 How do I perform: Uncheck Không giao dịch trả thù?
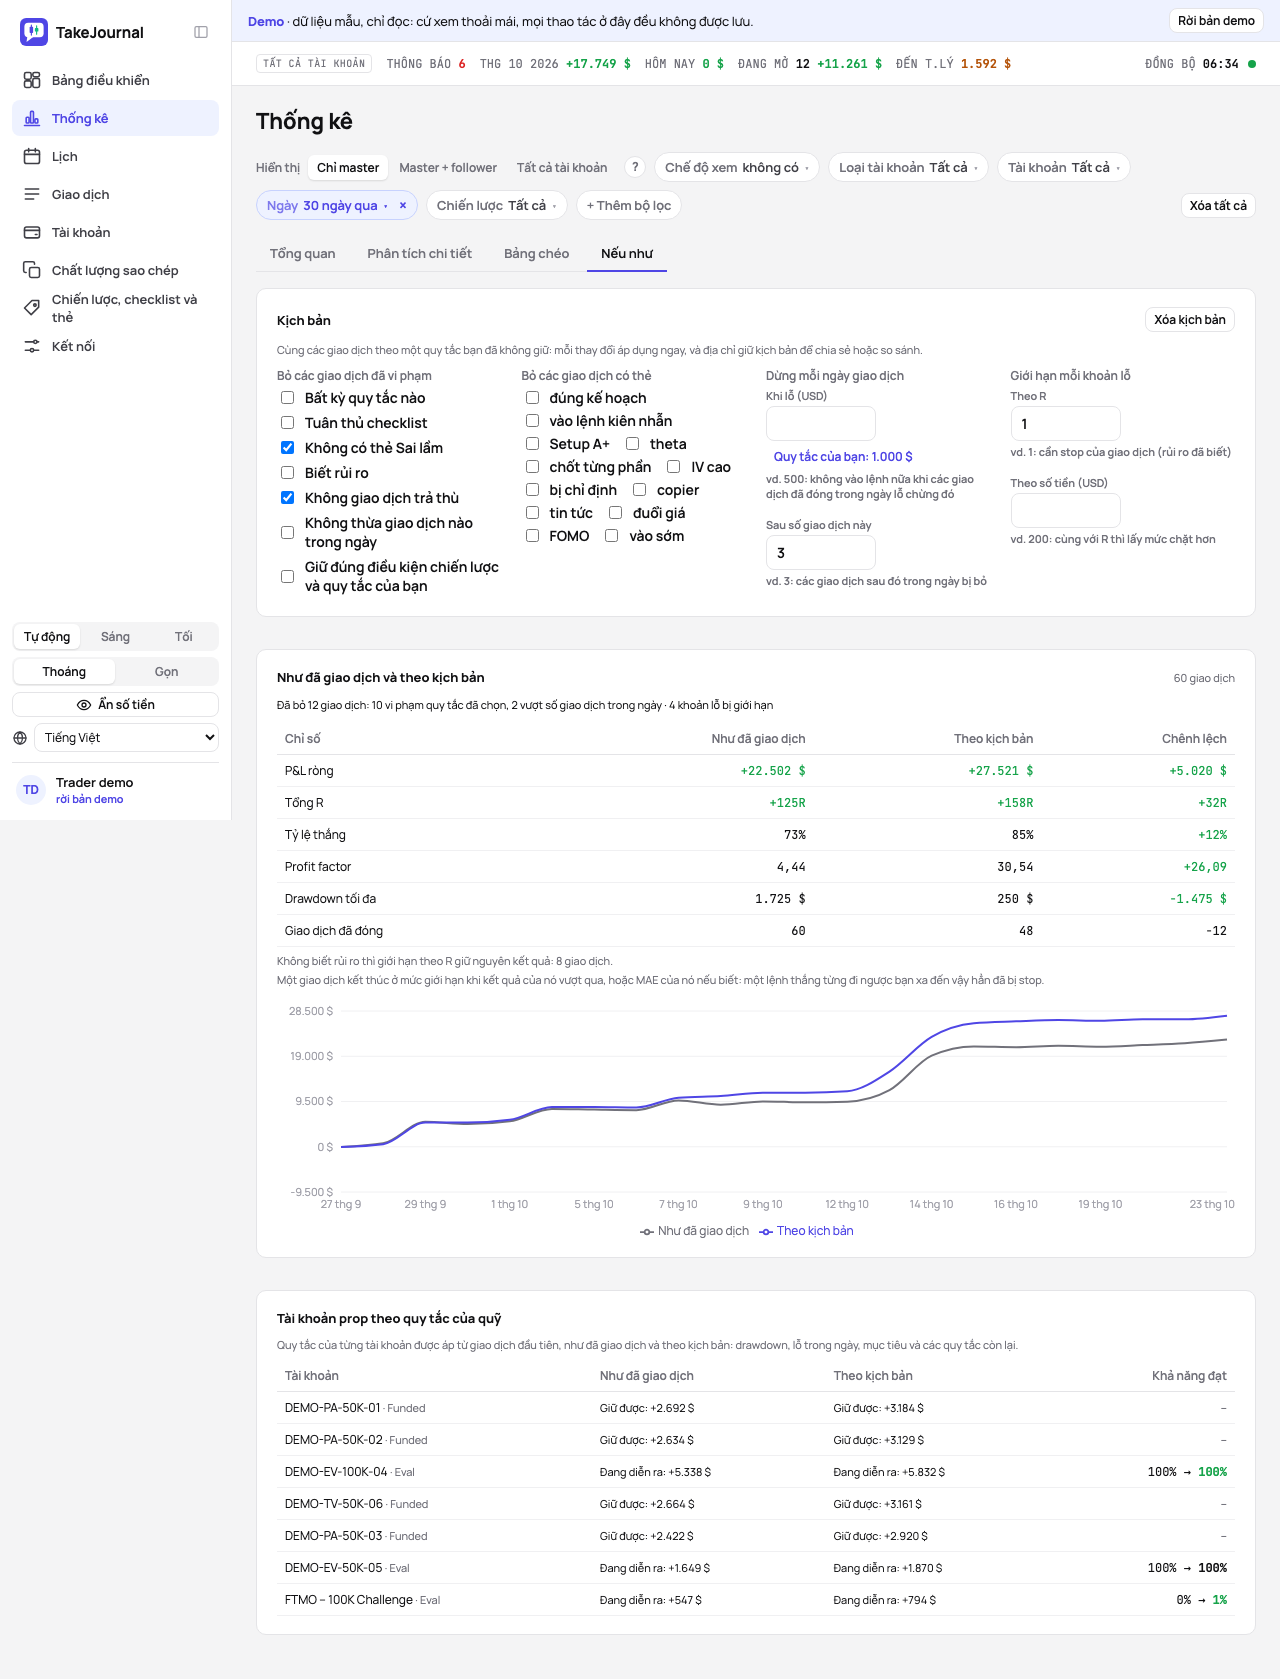287,498
